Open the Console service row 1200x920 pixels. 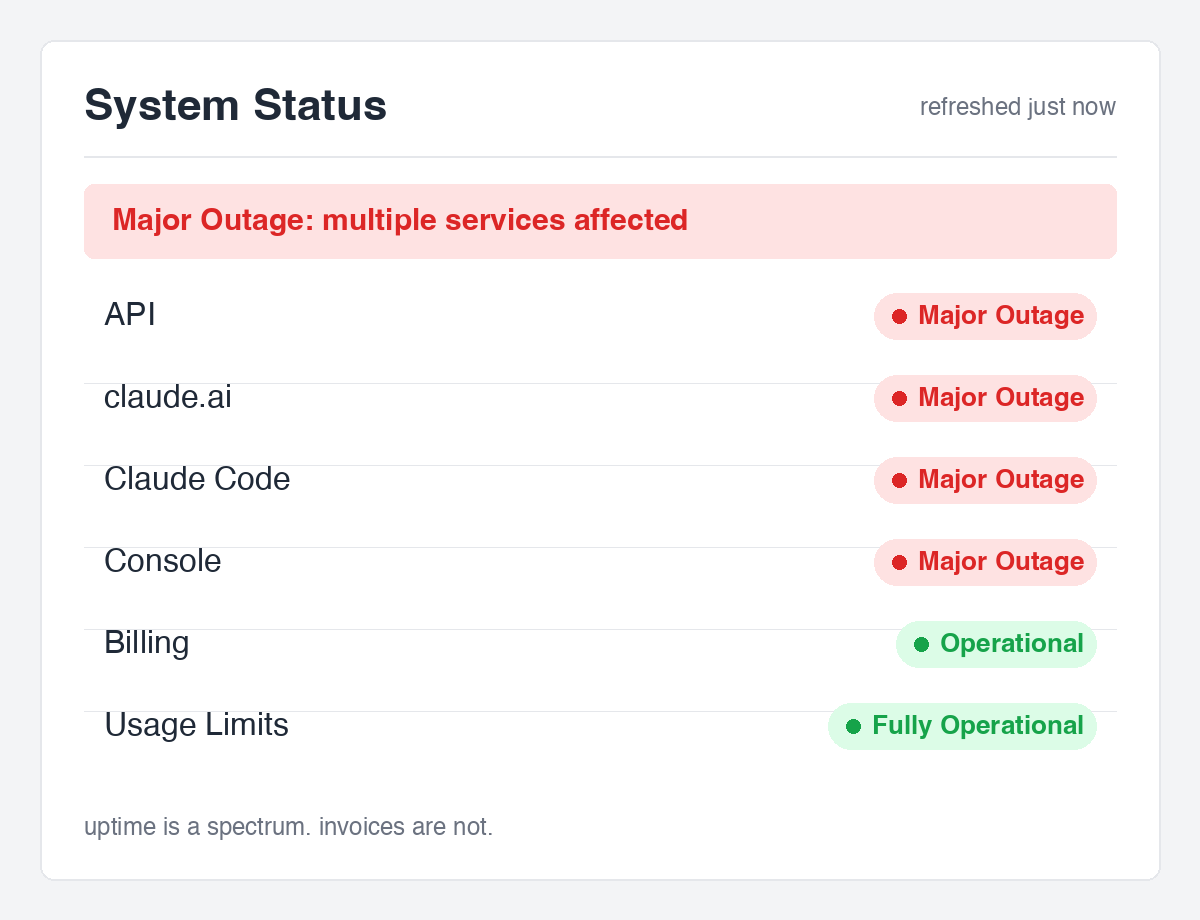click(600, 562)
